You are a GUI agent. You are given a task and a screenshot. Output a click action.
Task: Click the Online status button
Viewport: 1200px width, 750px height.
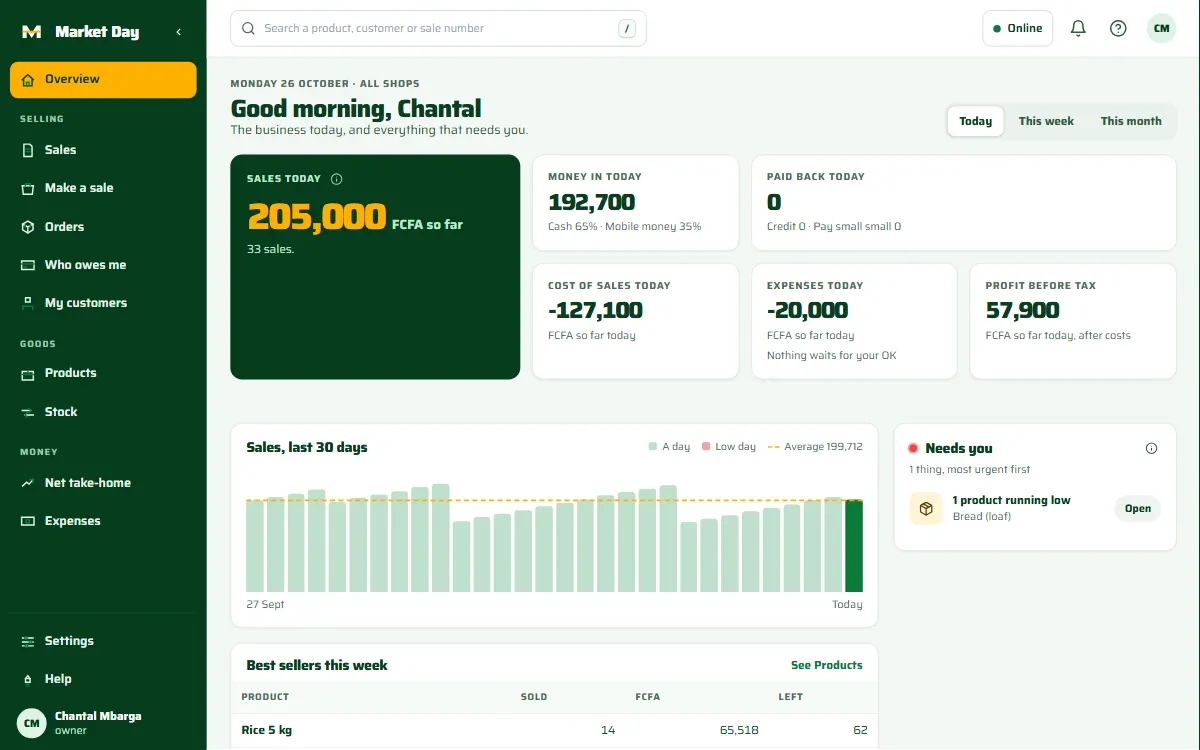pyautogui.click(x=1018, y=28)
